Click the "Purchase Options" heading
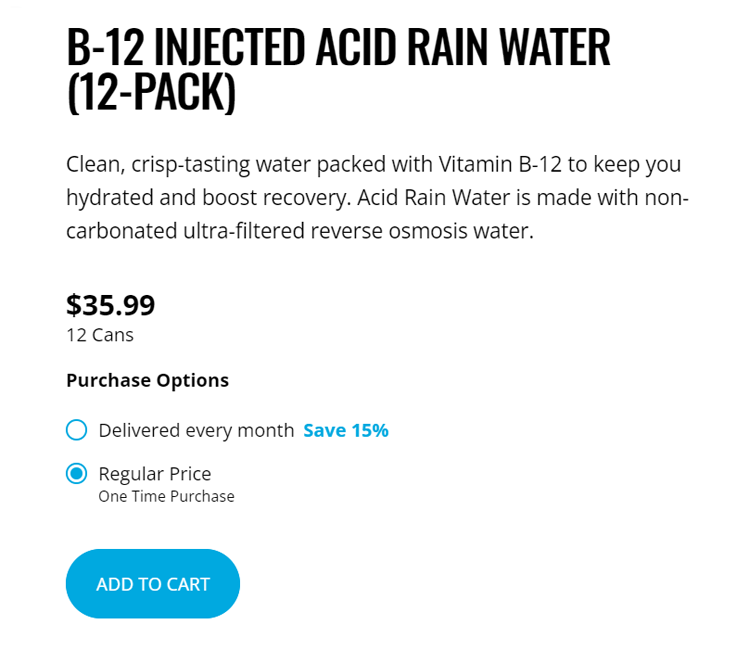The height and width of the screenshot is (648, 743). (147, 380)
